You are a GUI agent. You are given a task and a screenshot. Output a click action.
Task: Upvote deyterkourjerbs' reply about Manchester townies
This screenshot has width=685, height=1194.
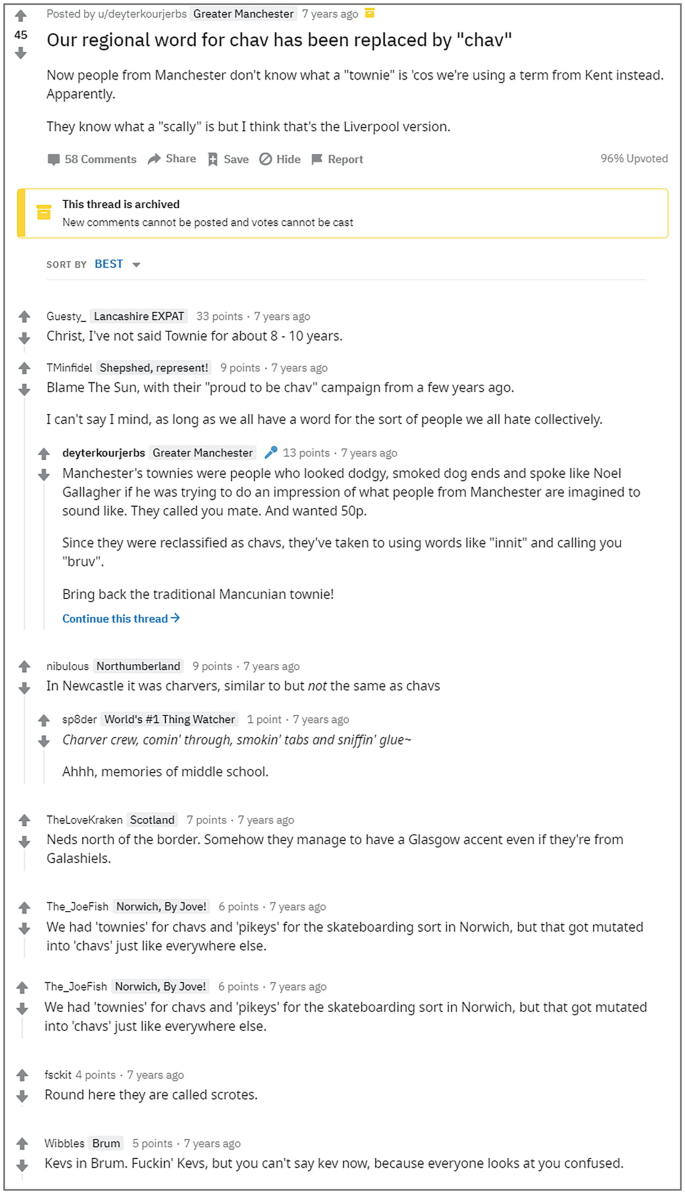[43, 454]
